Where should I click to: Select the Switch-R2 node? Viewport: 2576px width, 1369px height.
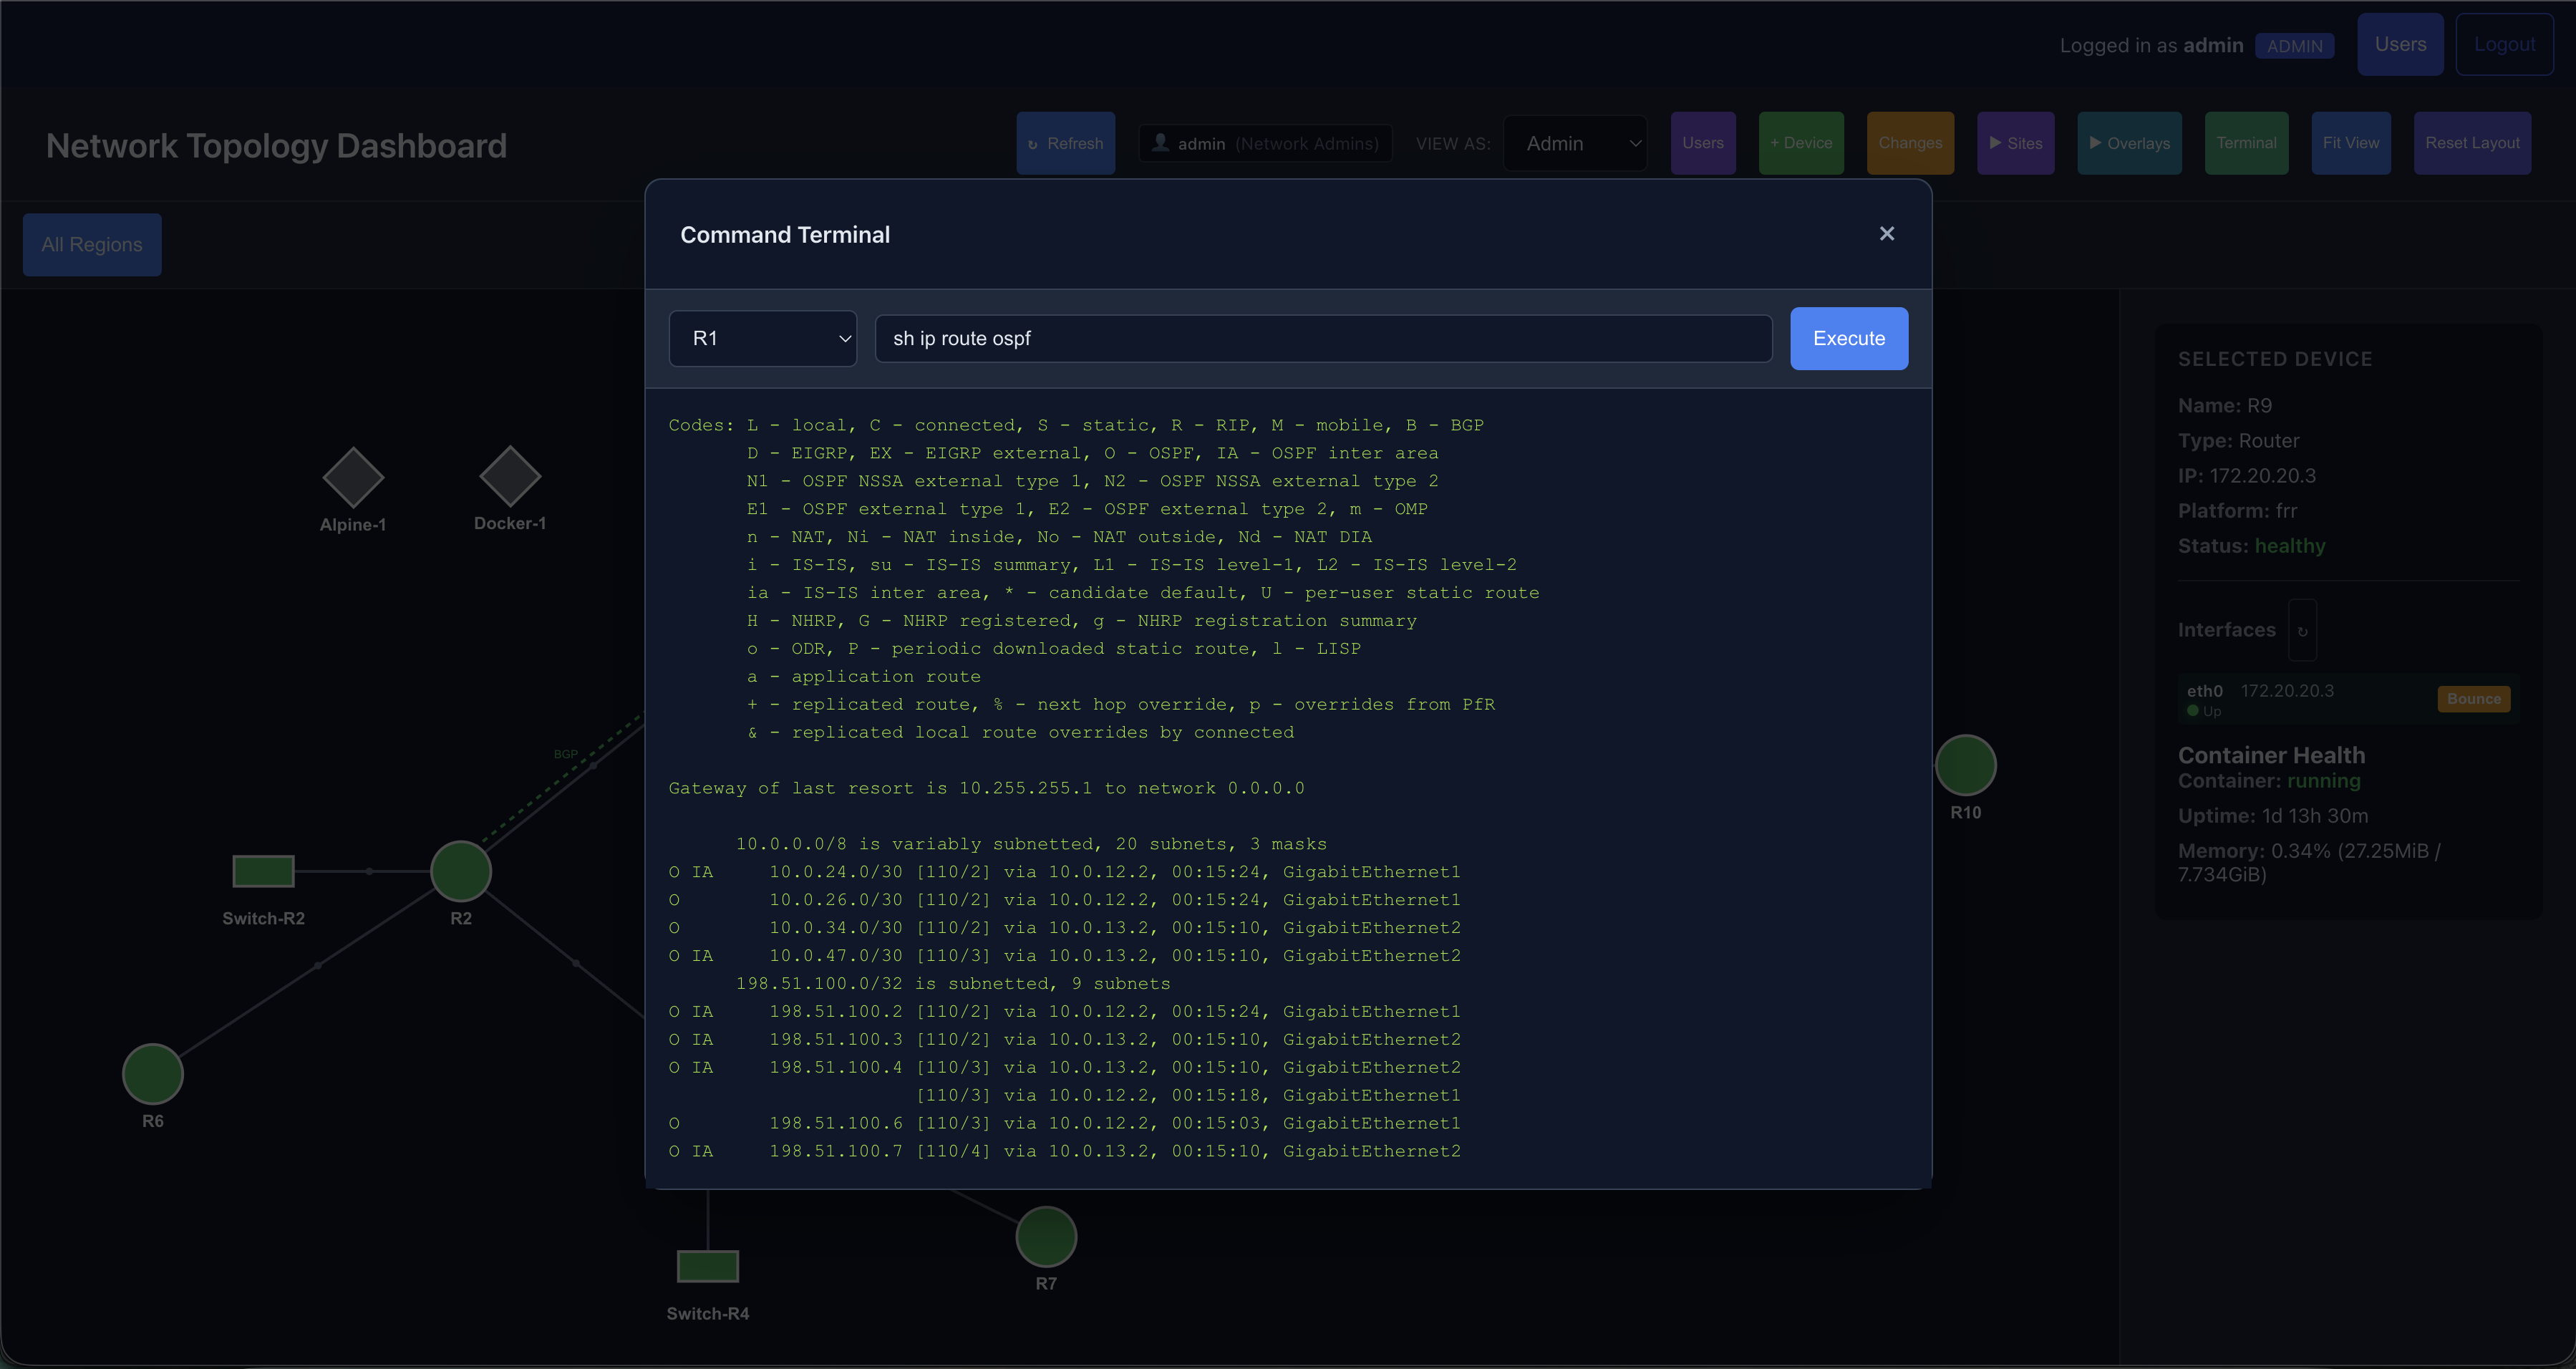(x=263, y=871)
